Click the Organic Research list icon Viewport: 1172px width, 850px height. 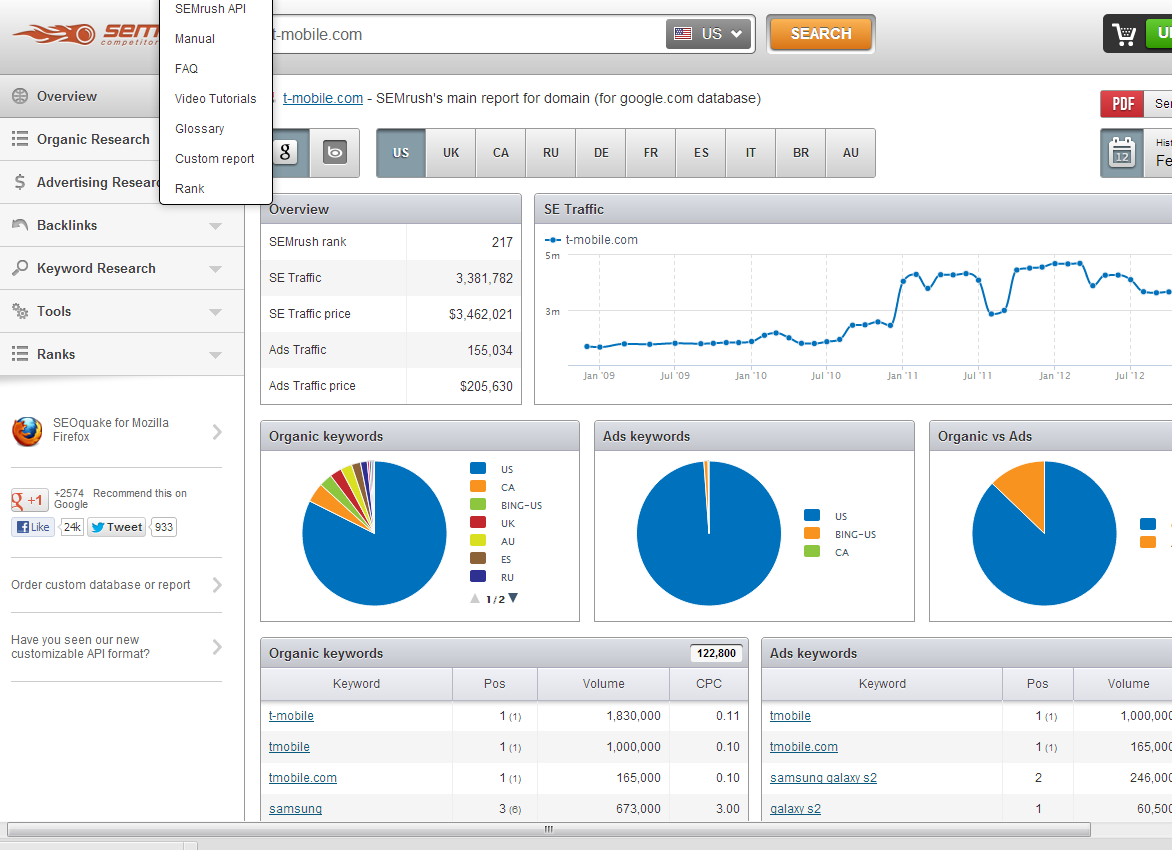tap(20, 139)
